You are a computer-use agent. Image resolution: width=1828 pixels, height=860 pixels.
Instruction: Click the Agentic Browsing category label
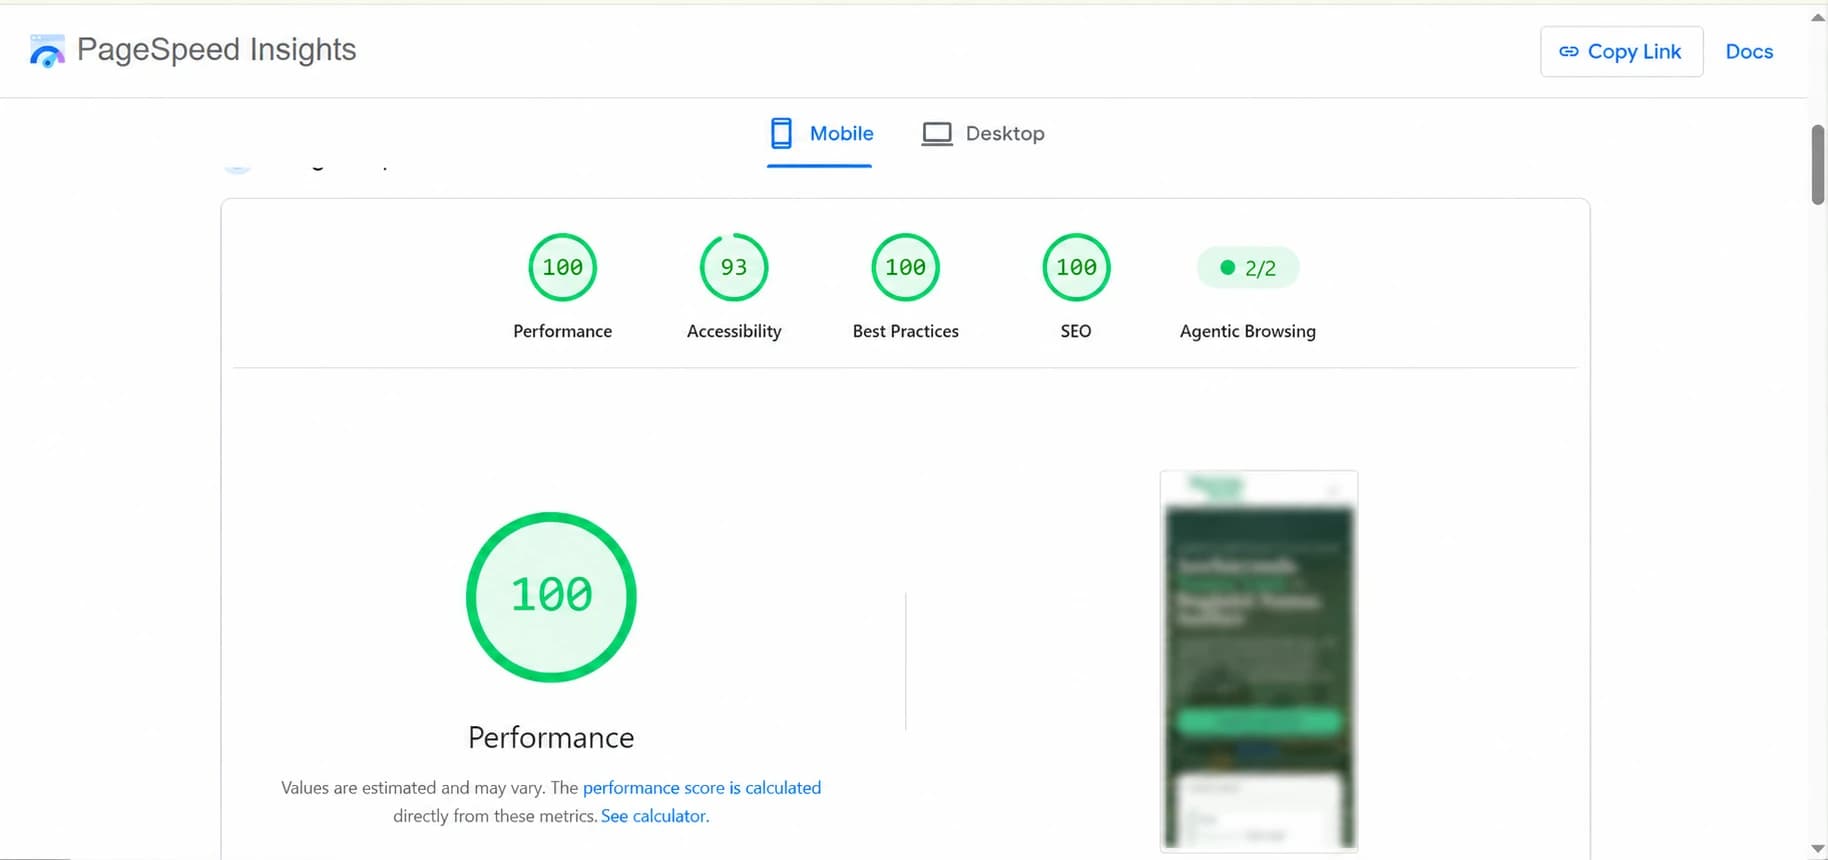[x=1248, y=331]
